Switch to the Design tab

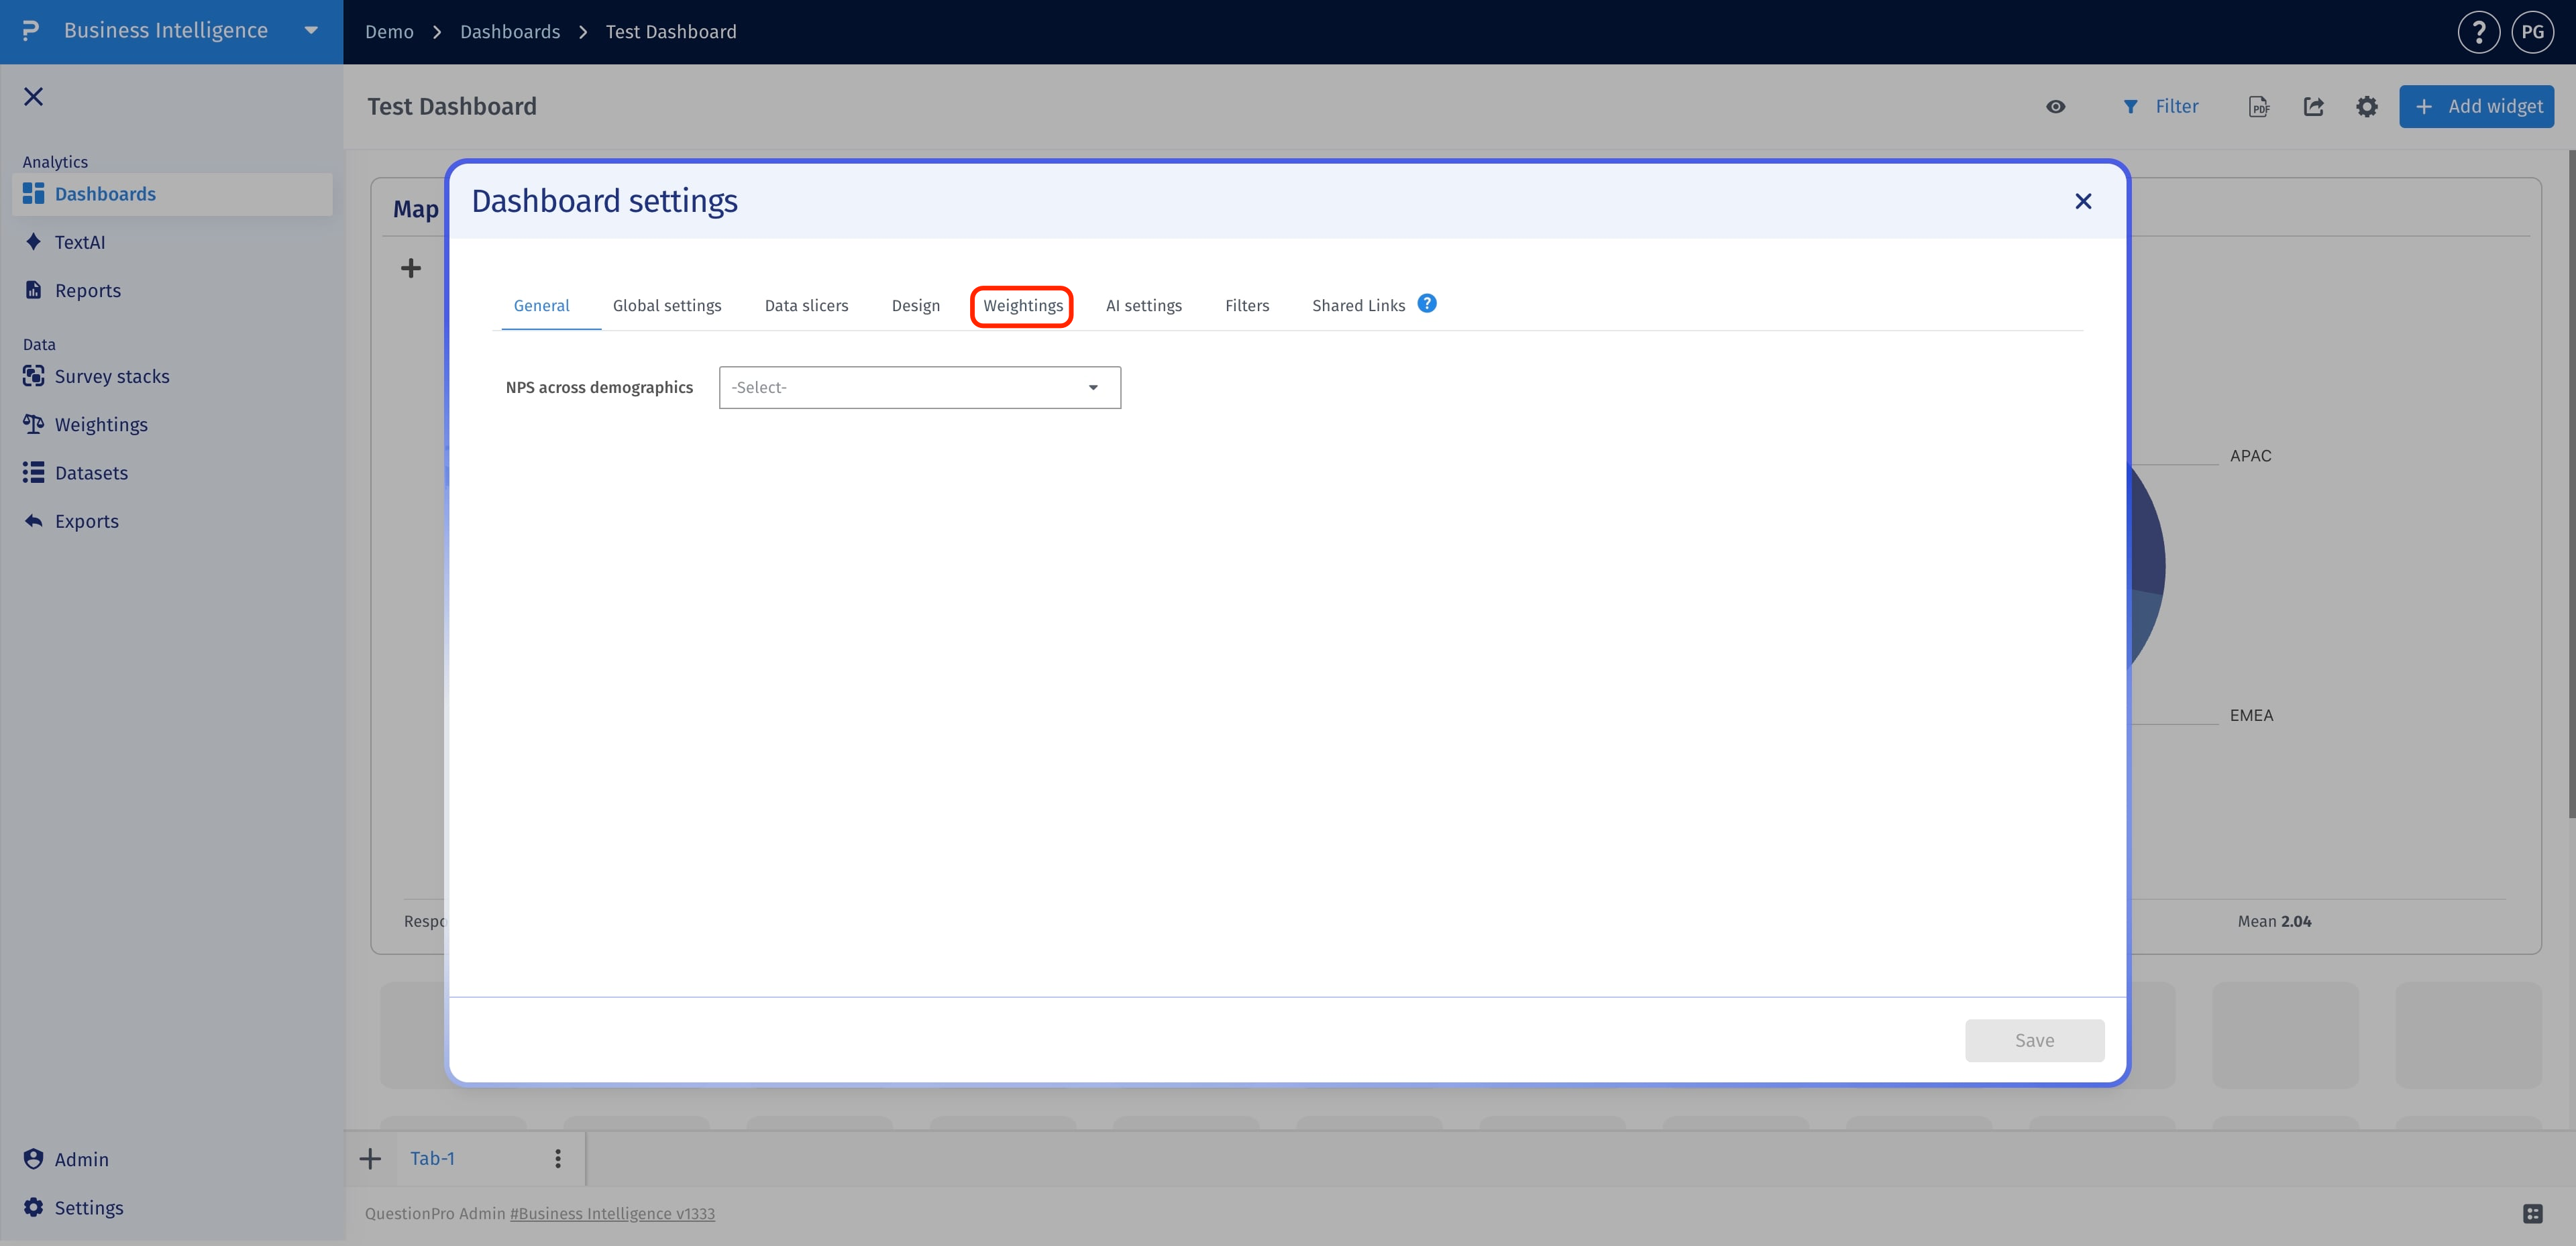[x=915, y=305]
